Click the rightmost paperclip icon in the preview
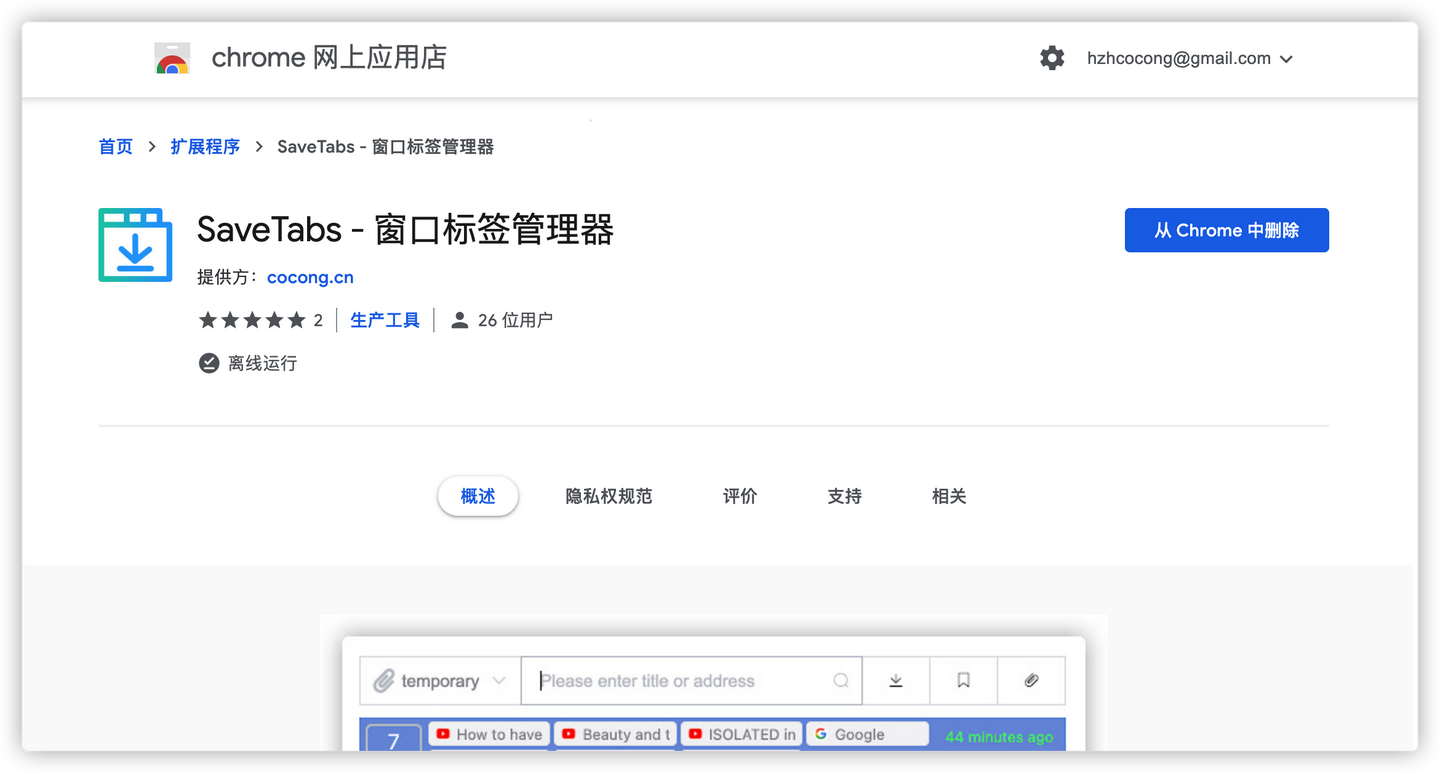This screenshot has height=773, width=1440. (1031, 680)
